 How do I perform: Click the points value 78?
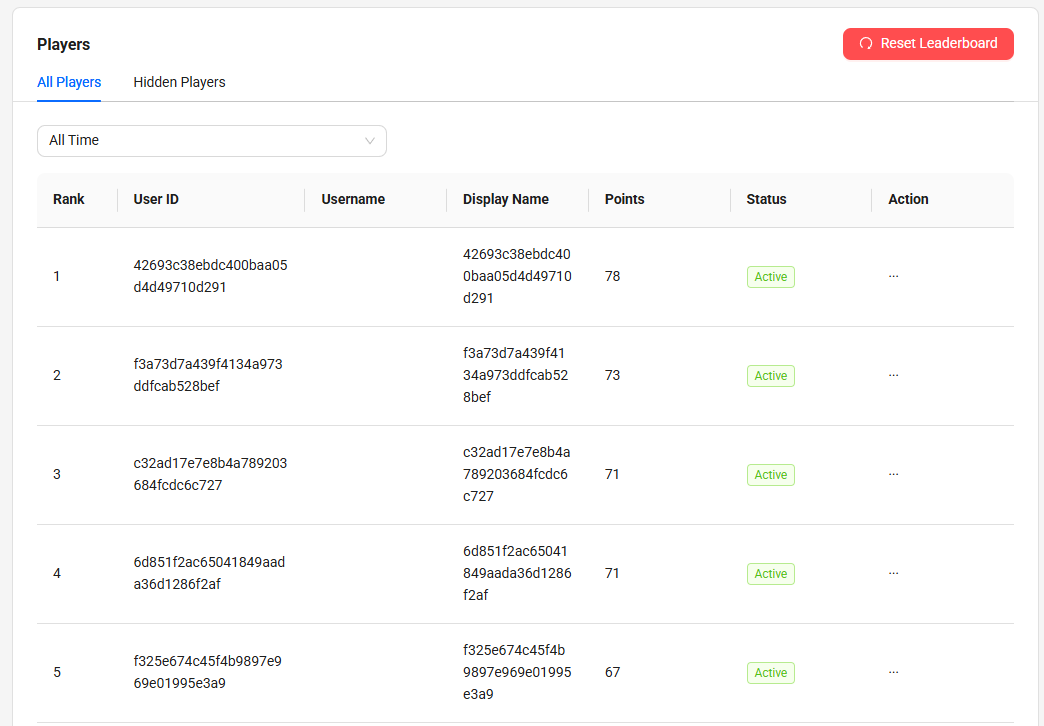point(613,276)
